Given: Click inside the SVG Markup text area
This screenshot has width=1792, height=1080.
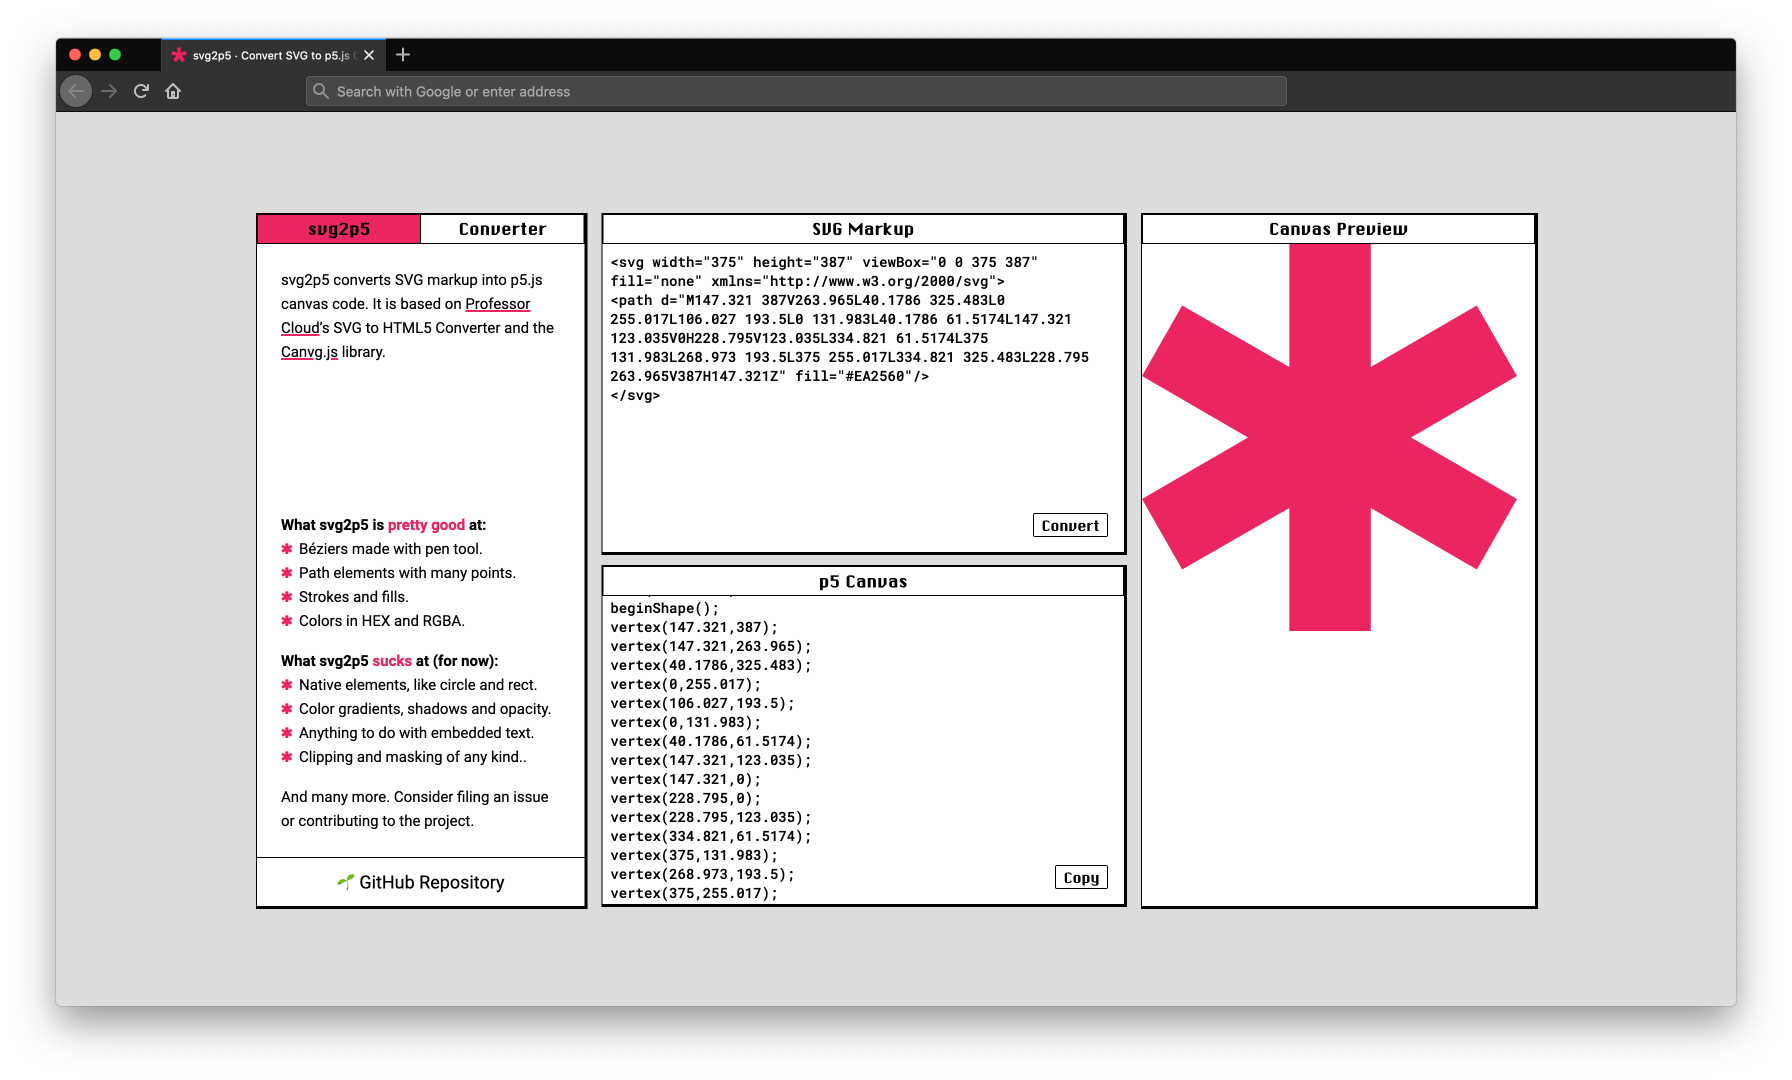Looking at the screenshot, I should [x=864, y=398].
